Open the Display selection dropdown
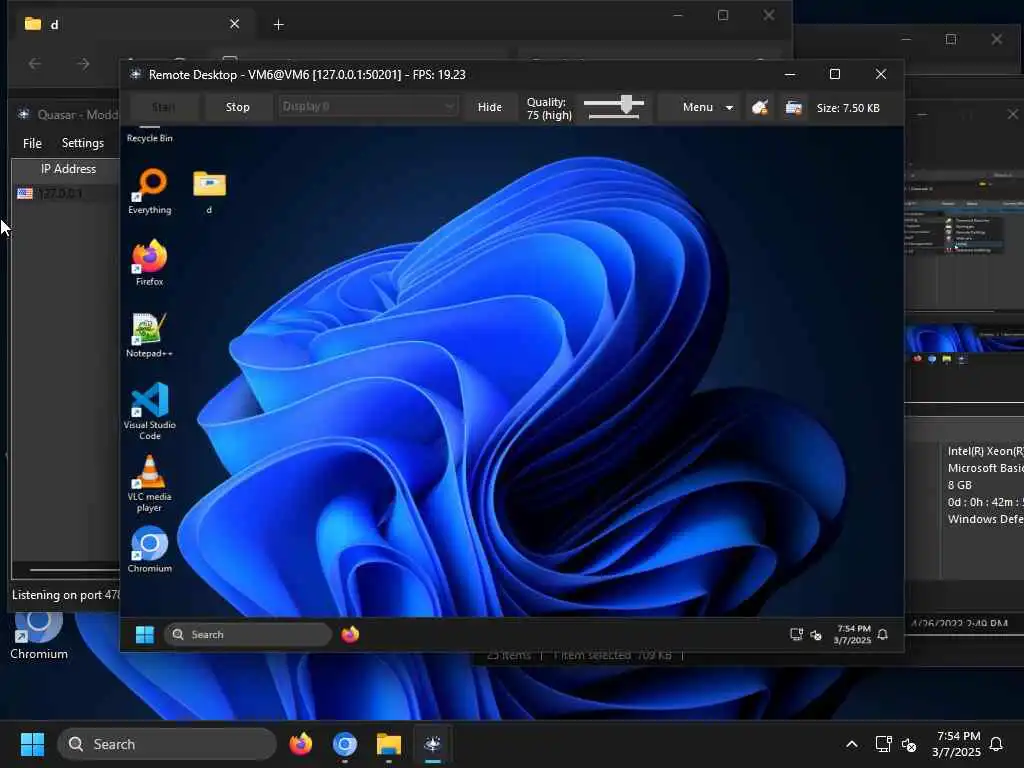This screenshot has height=768, width=1024. point(368,106)
